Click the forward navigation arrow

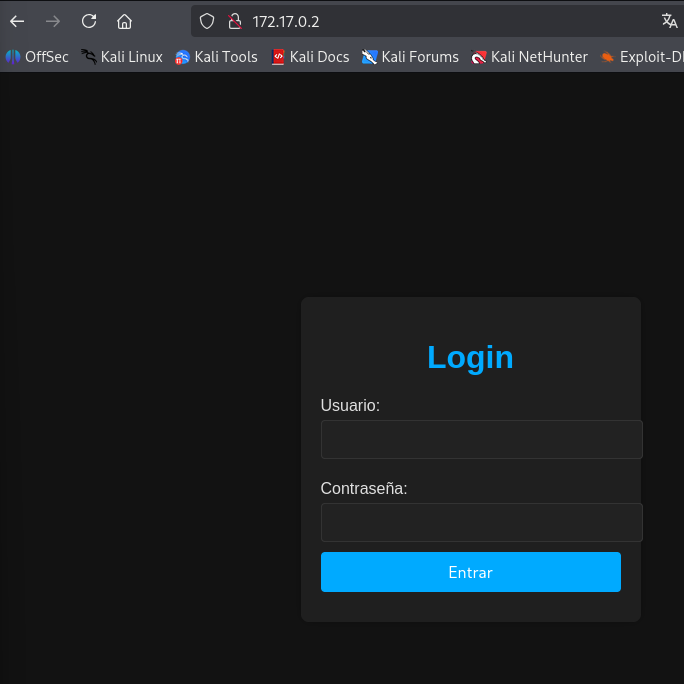click(x=53, y=21)
